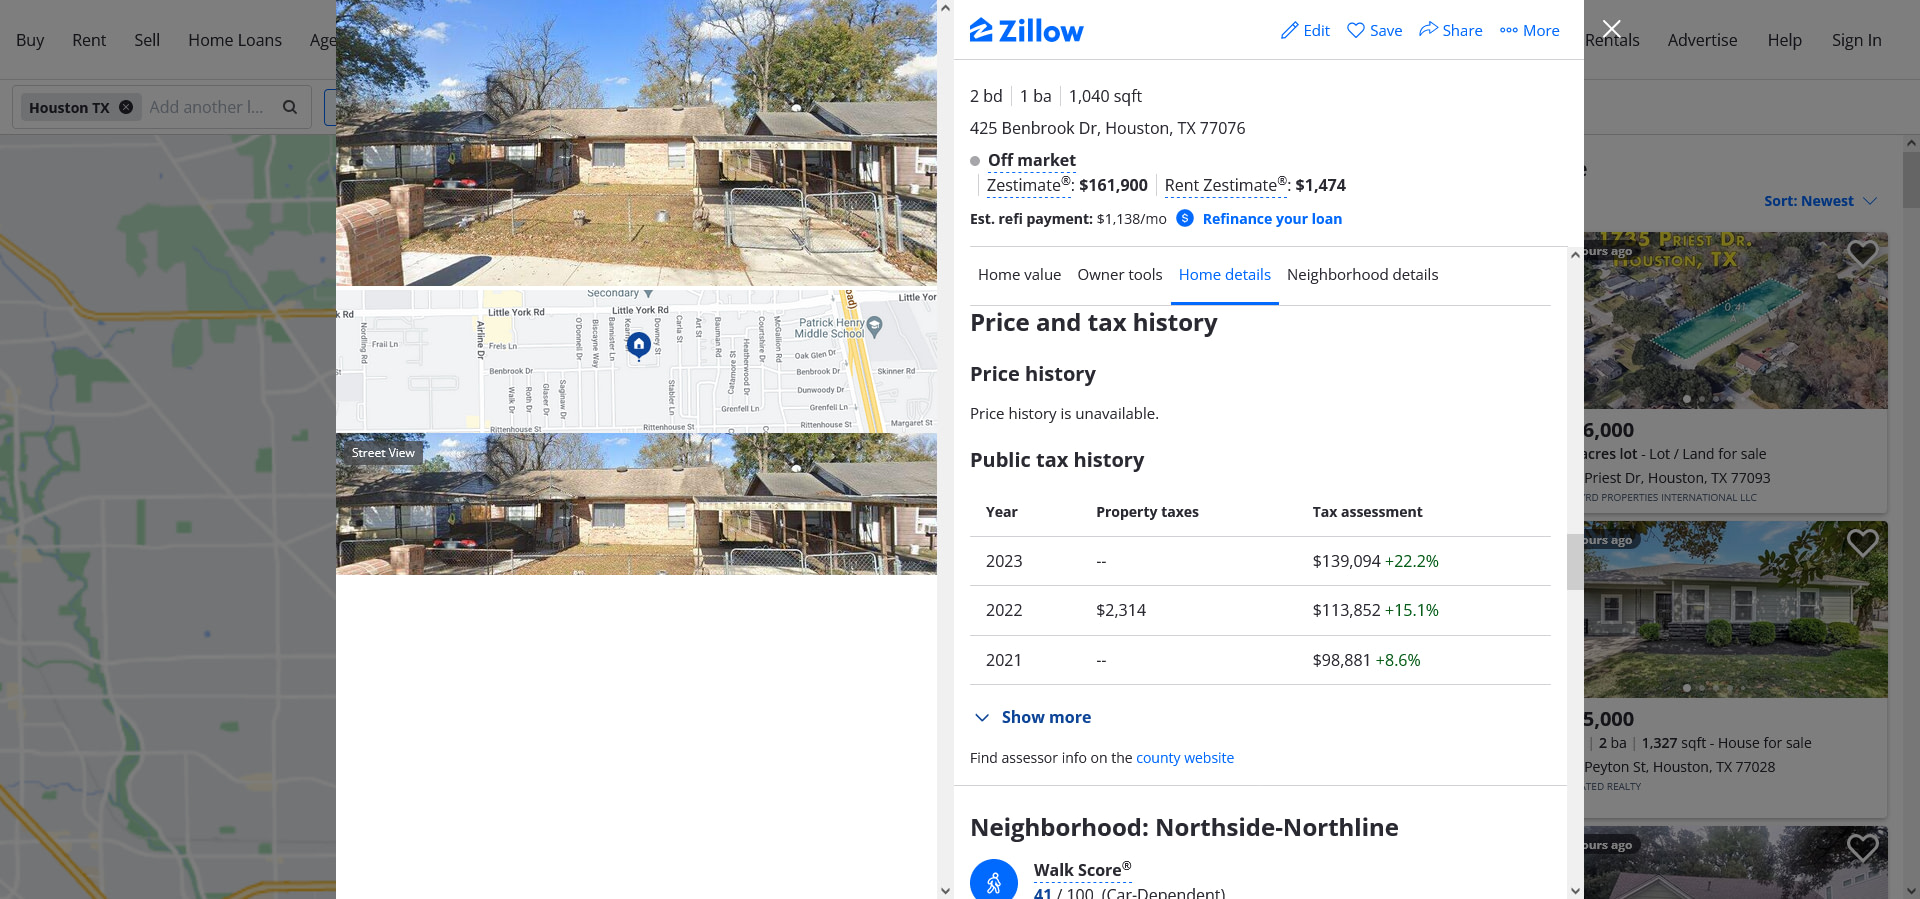Open the Sort: Newest dropdown

tap(1820, 201)
